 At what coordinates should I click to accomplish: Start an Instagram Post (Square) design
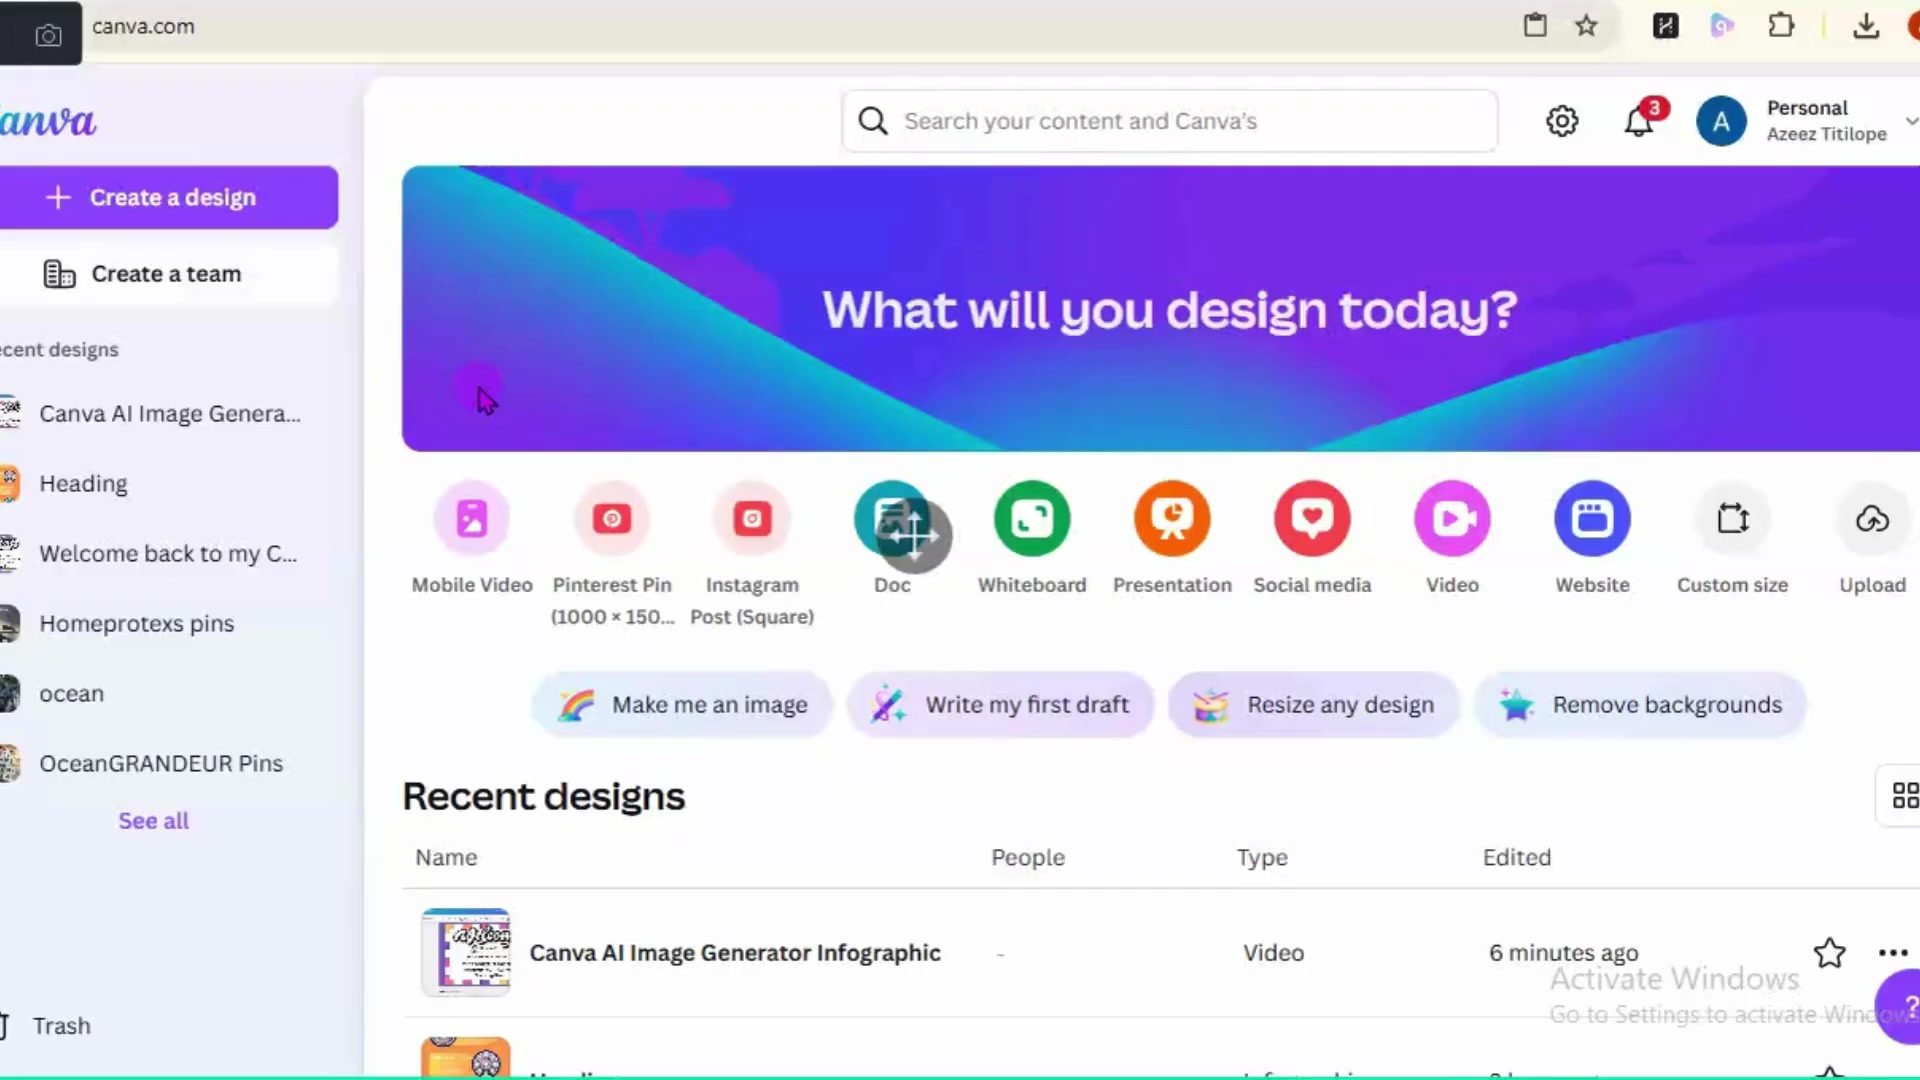752,518
